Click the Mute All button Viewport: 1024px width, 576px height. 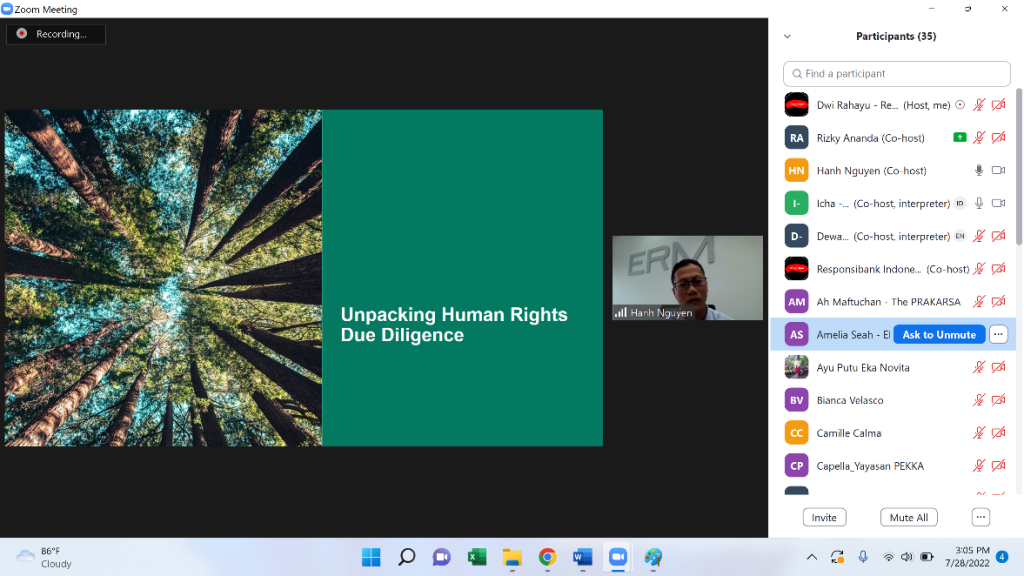(x=908, y=517)
